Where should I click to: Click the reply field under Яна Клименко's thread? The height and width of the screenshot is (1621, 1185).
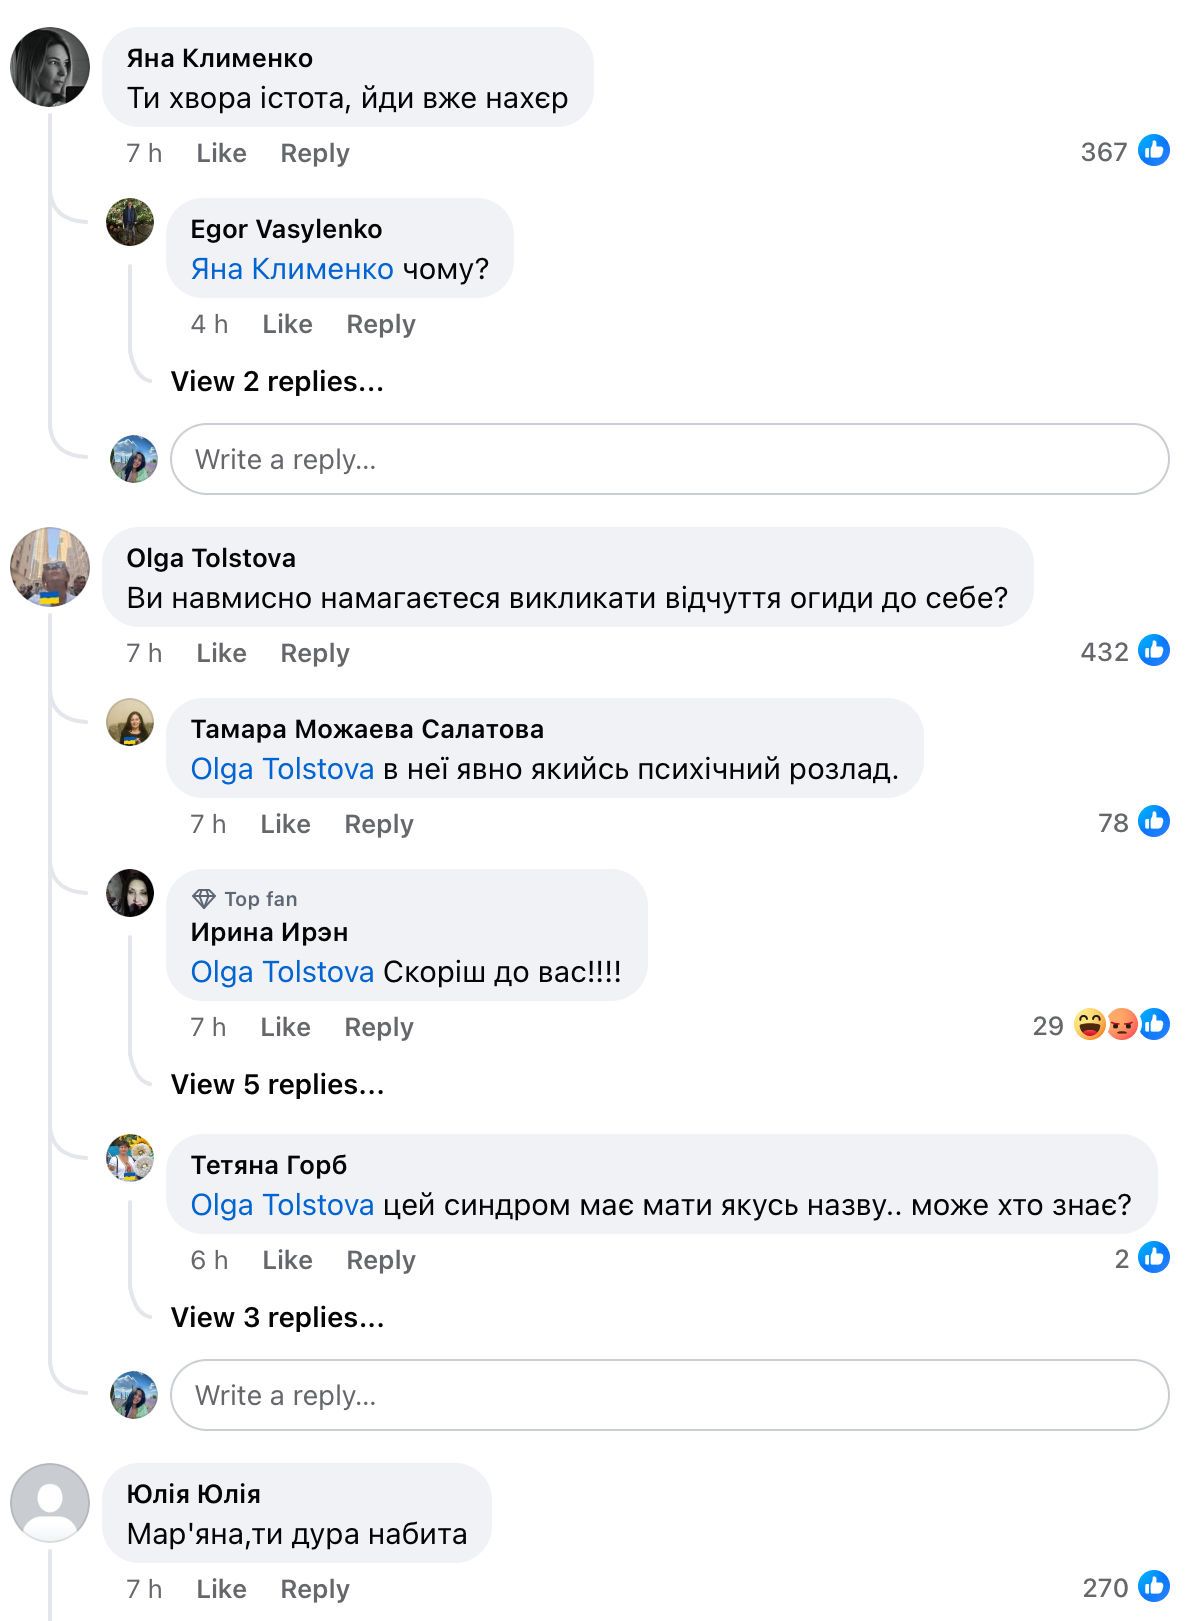[x=669, y=459]
